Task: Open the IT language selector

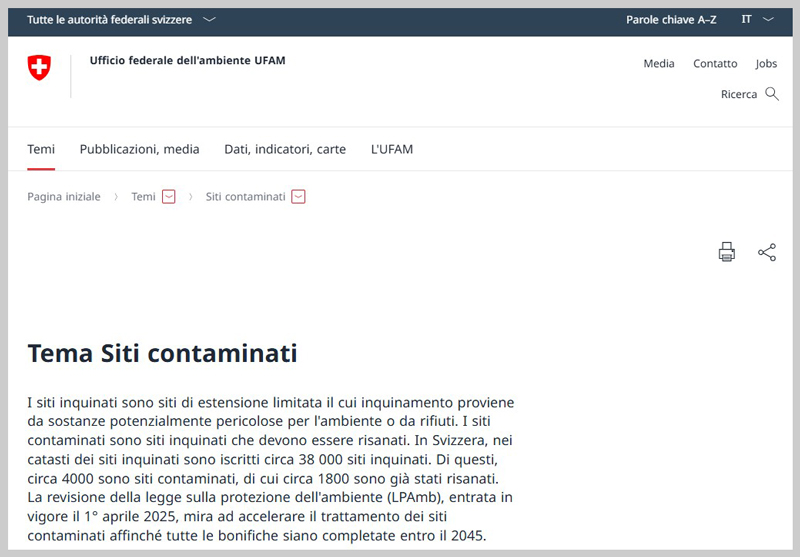Action: (x=757, y=20)
